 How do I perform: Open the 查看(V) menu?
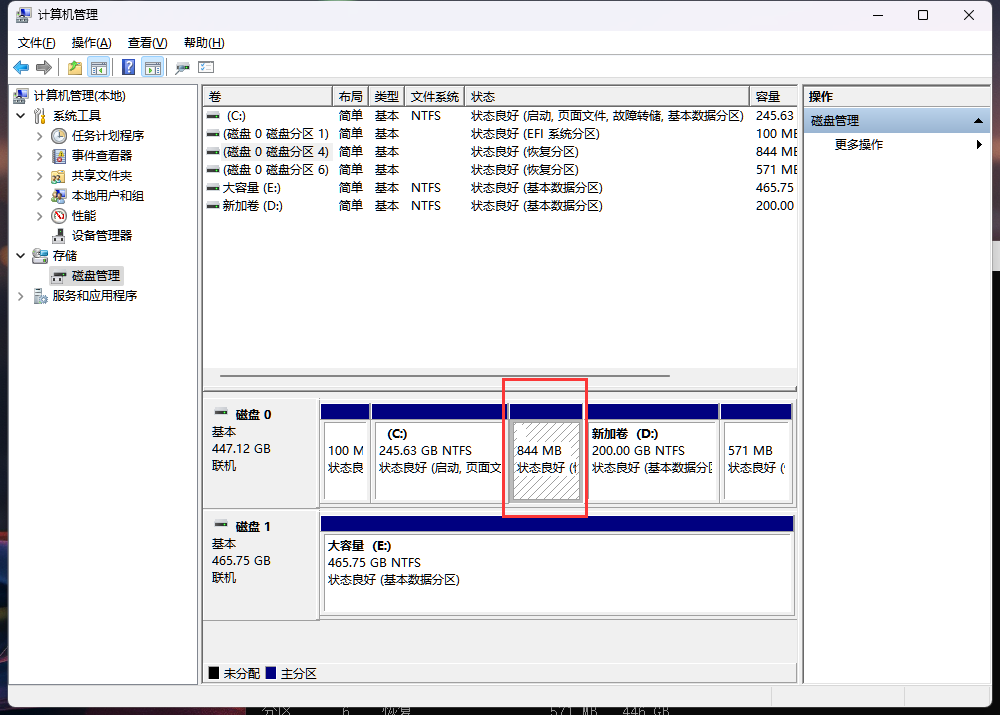click(147, 43)
